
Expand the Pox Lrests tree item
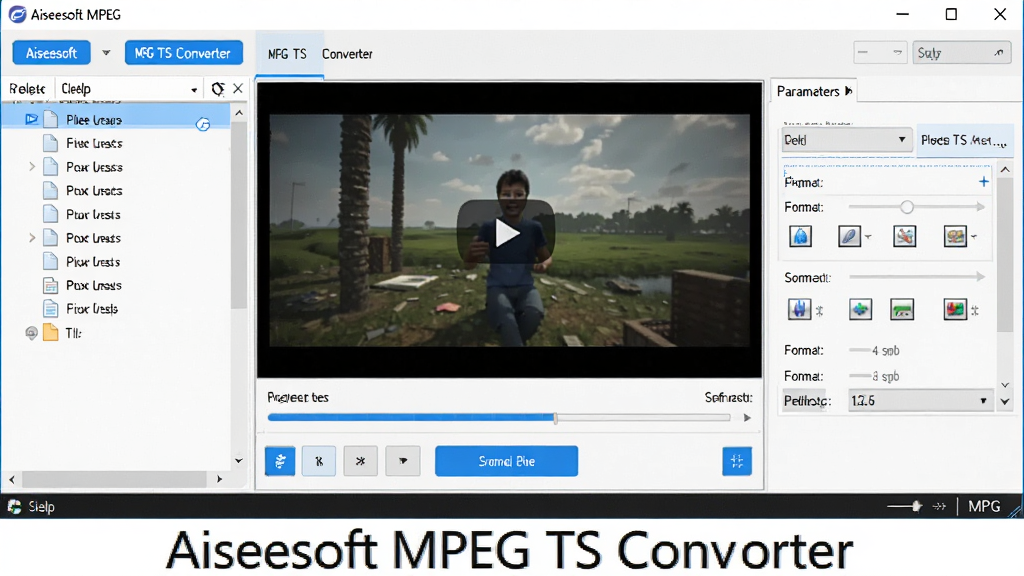click(31, 238)
